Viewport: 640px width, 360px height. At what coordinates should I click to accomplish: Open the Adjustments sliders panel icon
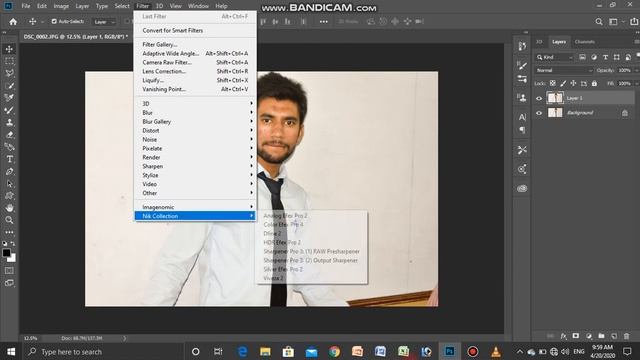pyautogui.click(x=522, y=79)
